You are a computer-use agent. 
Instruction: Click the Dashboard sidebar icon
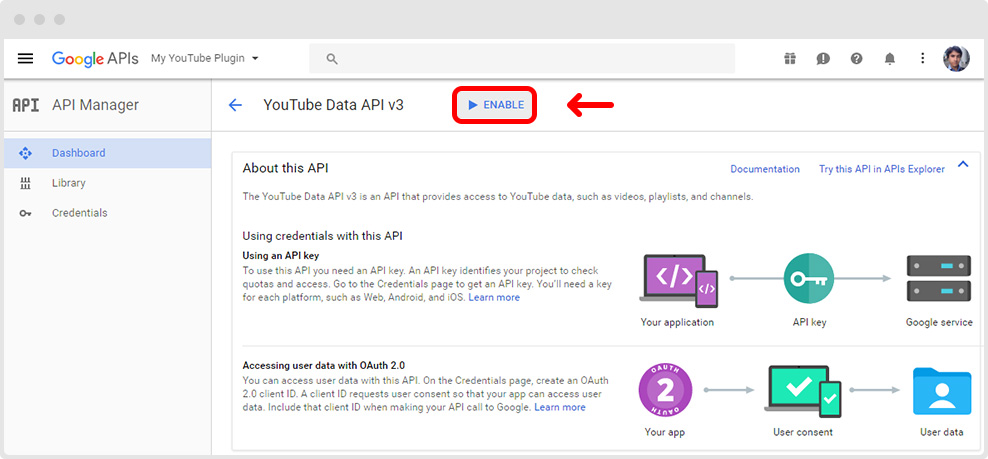25,153
